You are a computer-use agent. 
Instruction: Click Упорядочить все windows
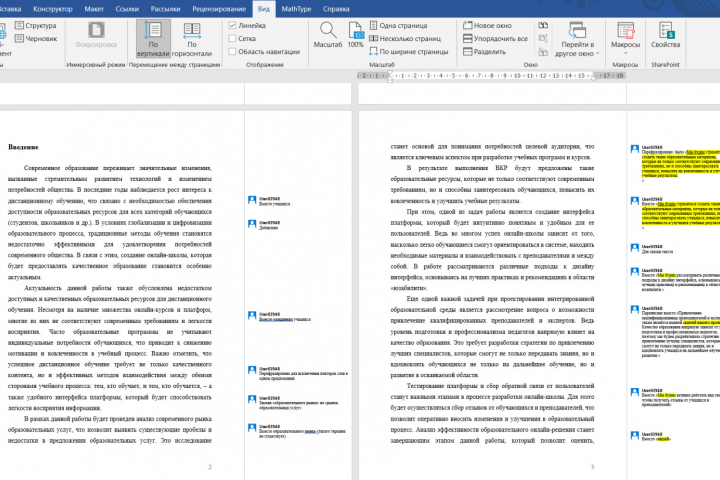(495, 39)
